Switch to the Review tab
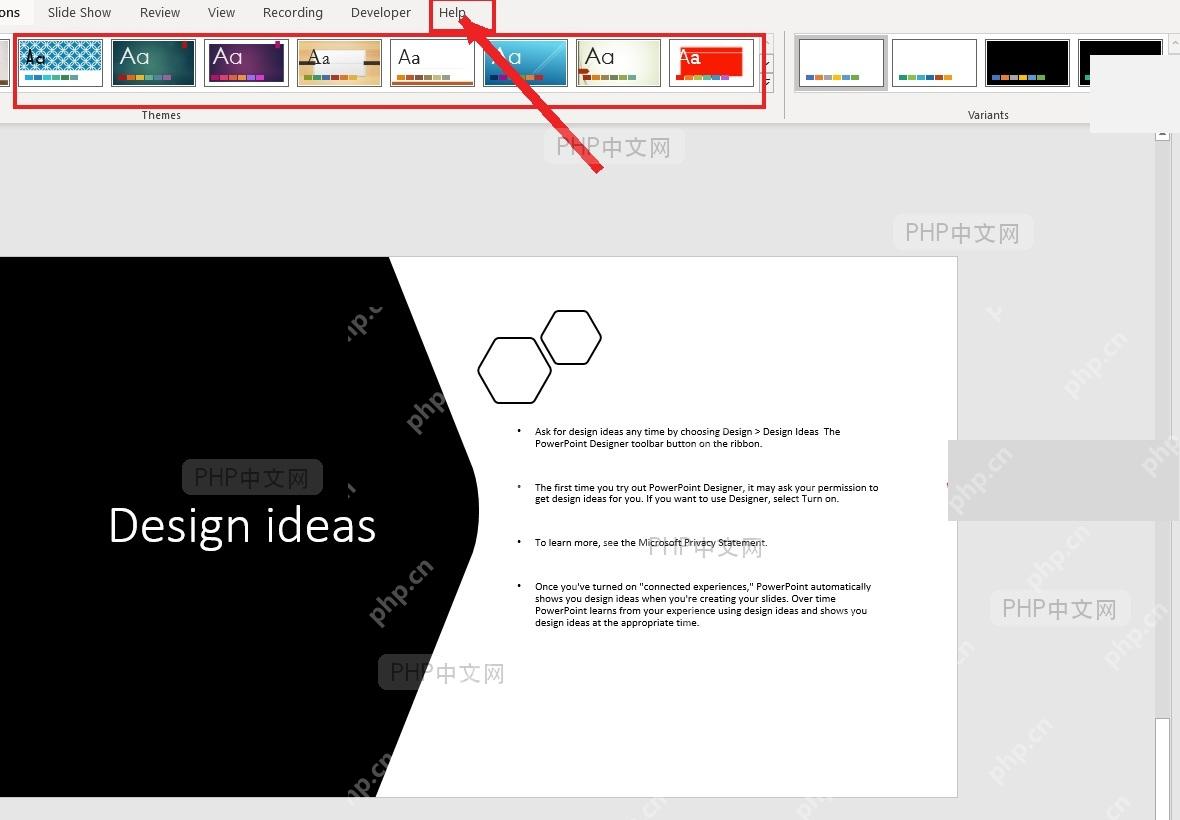This screenshot has width=1180, height=820. (x=160, y=13)
